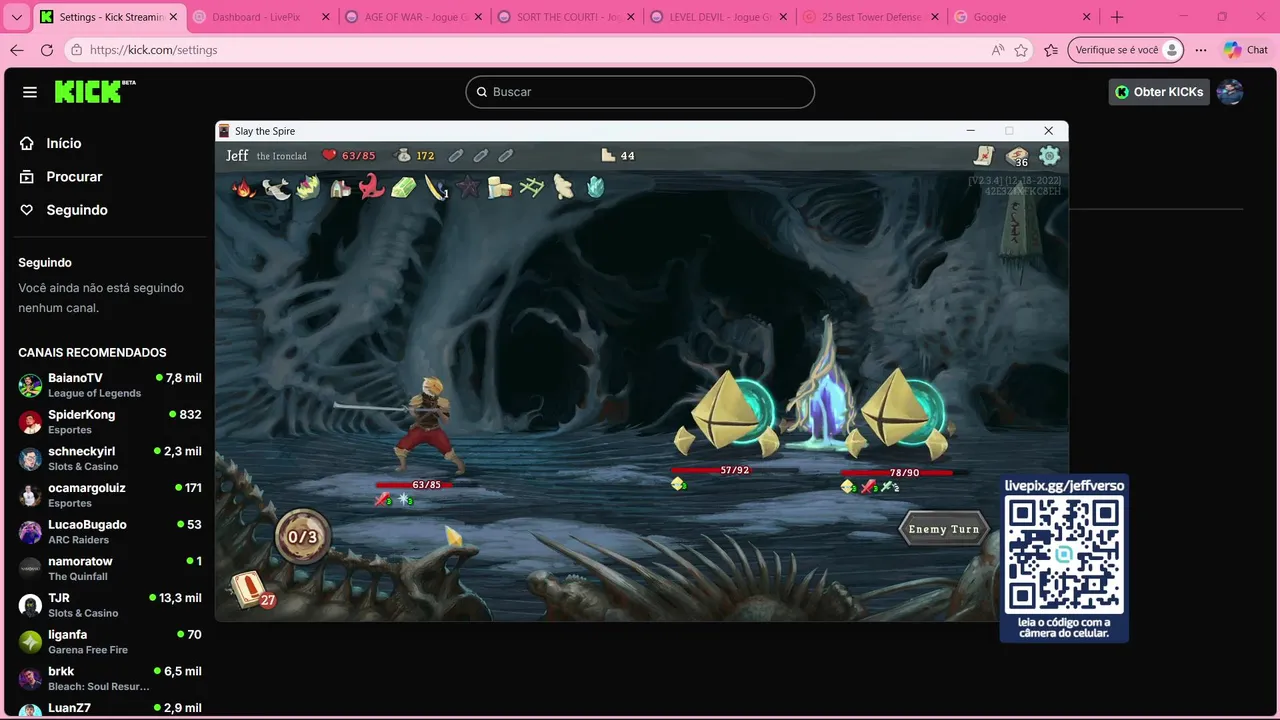Open ocamargoluiz recommended channel
Image resolution: width=1280 pixels, height=720 pixels.
pos(110,495)
